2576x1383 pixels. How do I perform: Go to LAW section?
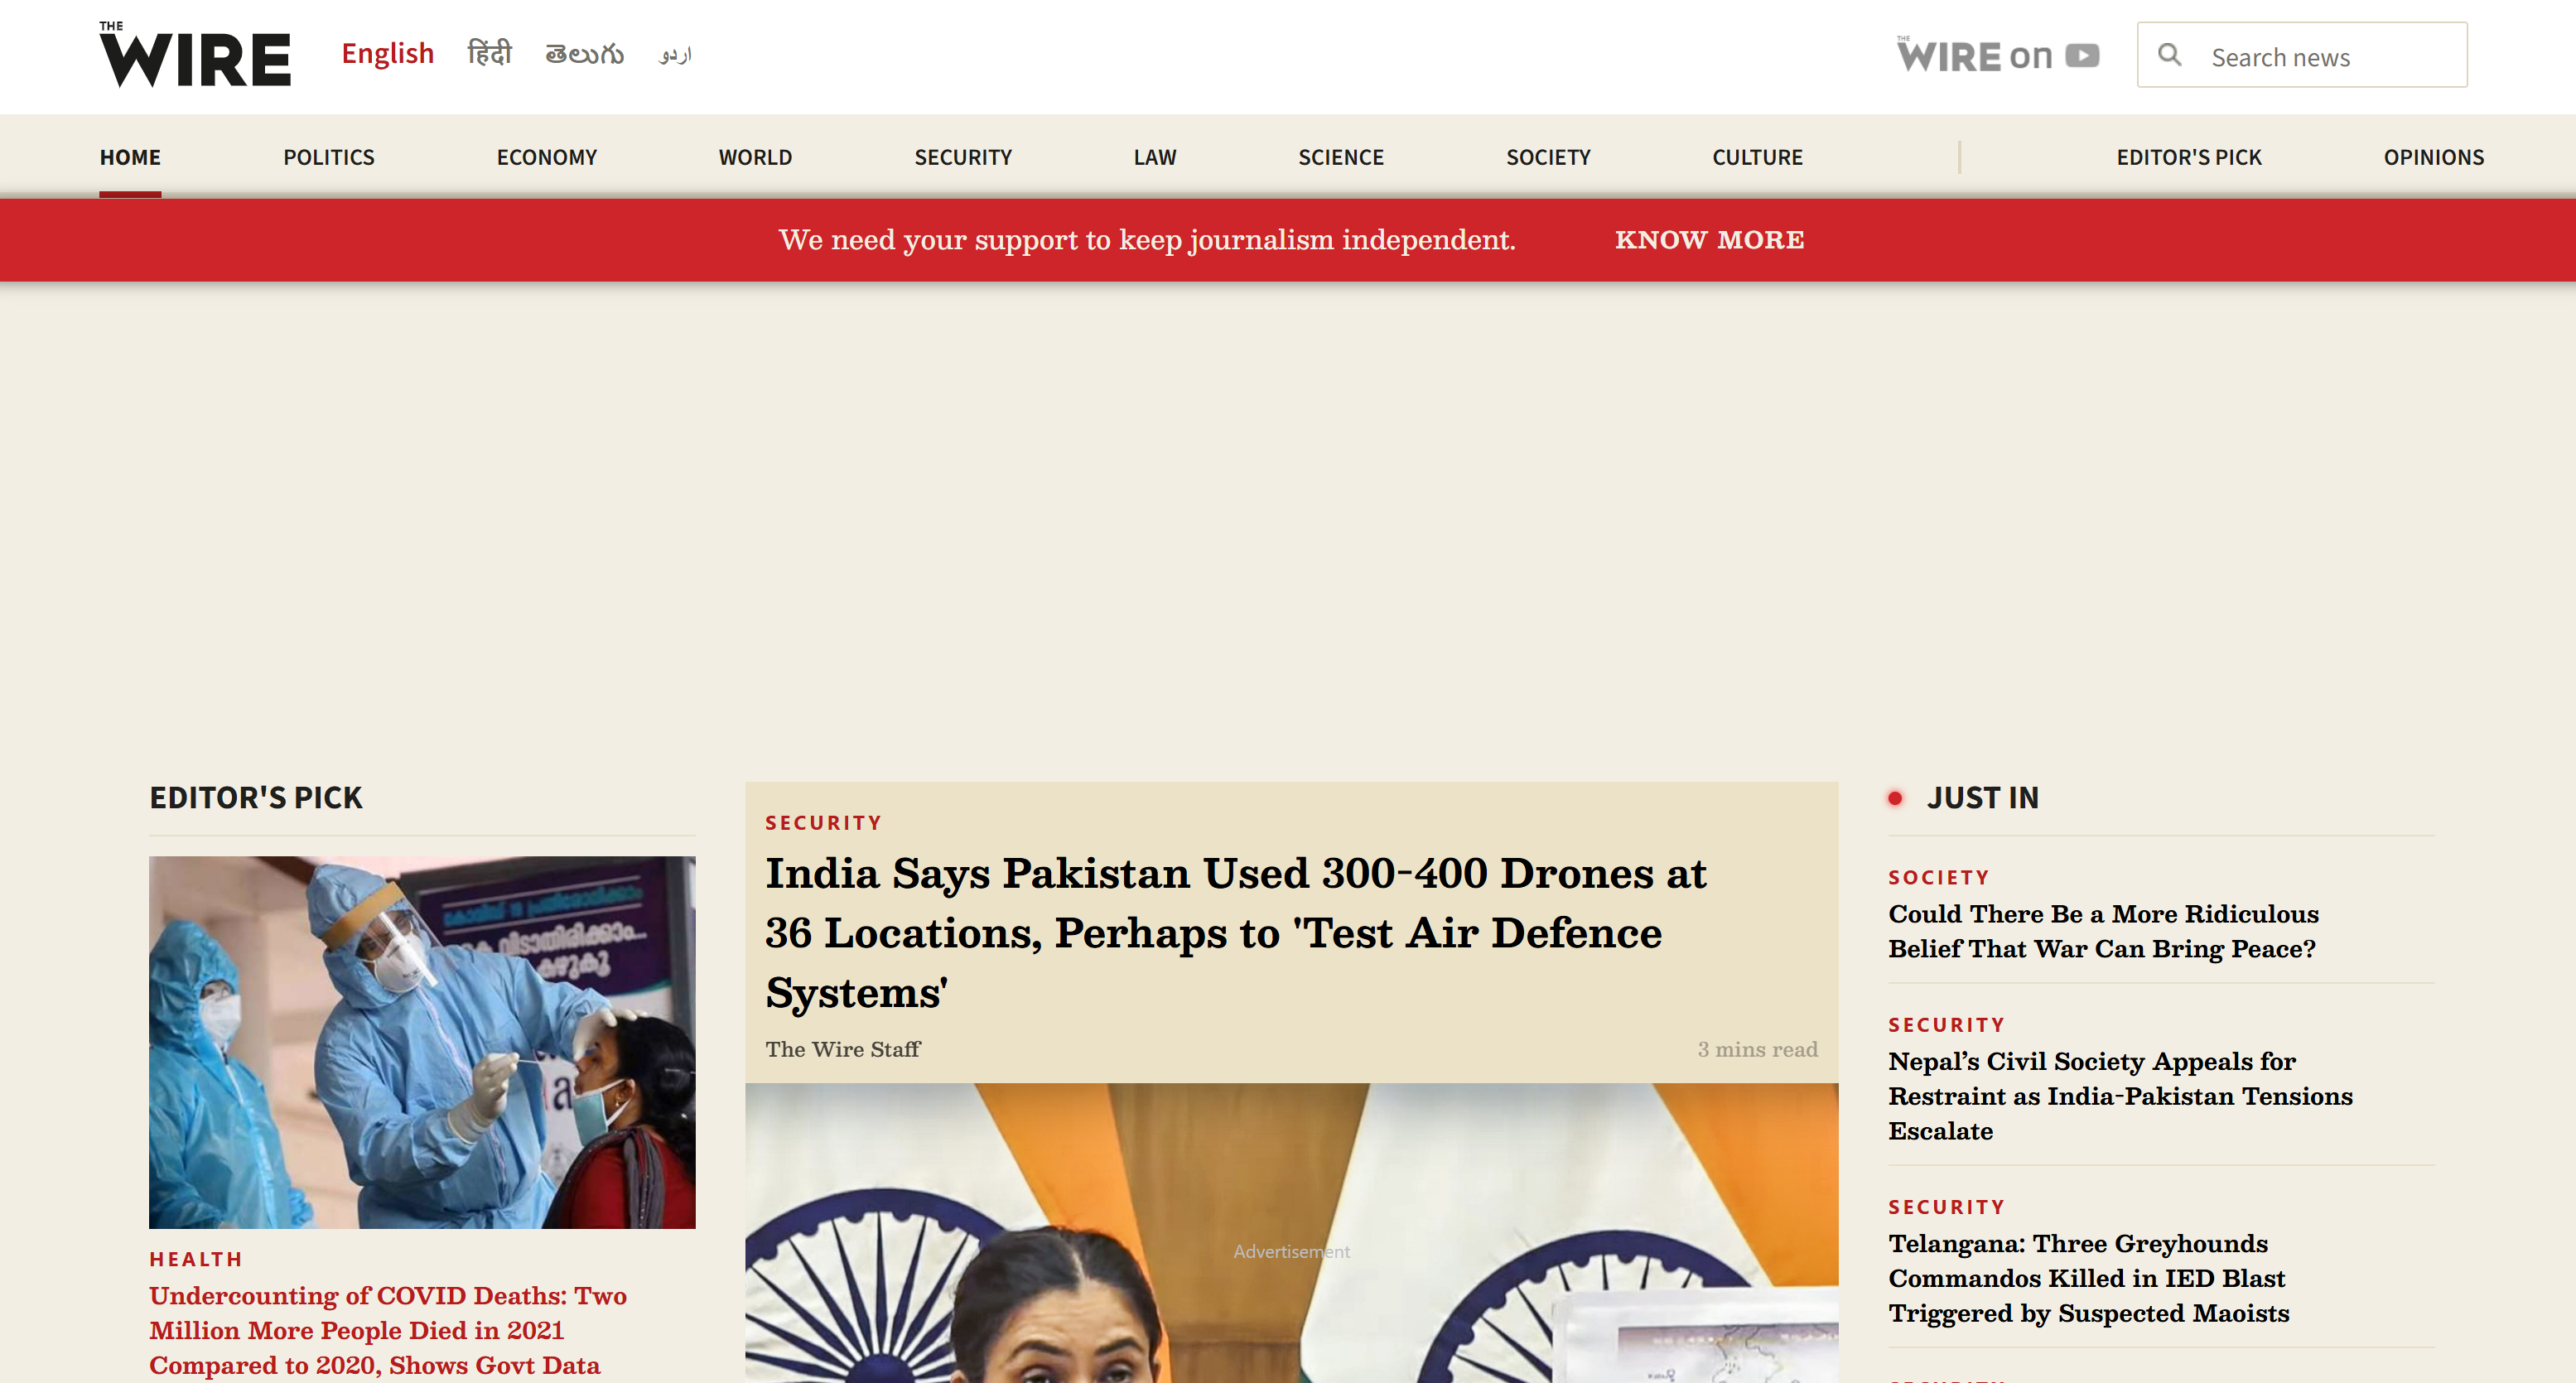(1155, 157)
